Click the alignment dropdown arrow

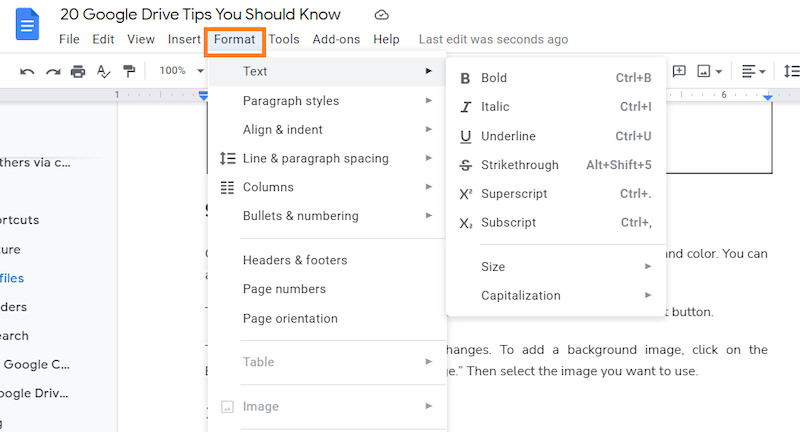(x=762, y=71)
